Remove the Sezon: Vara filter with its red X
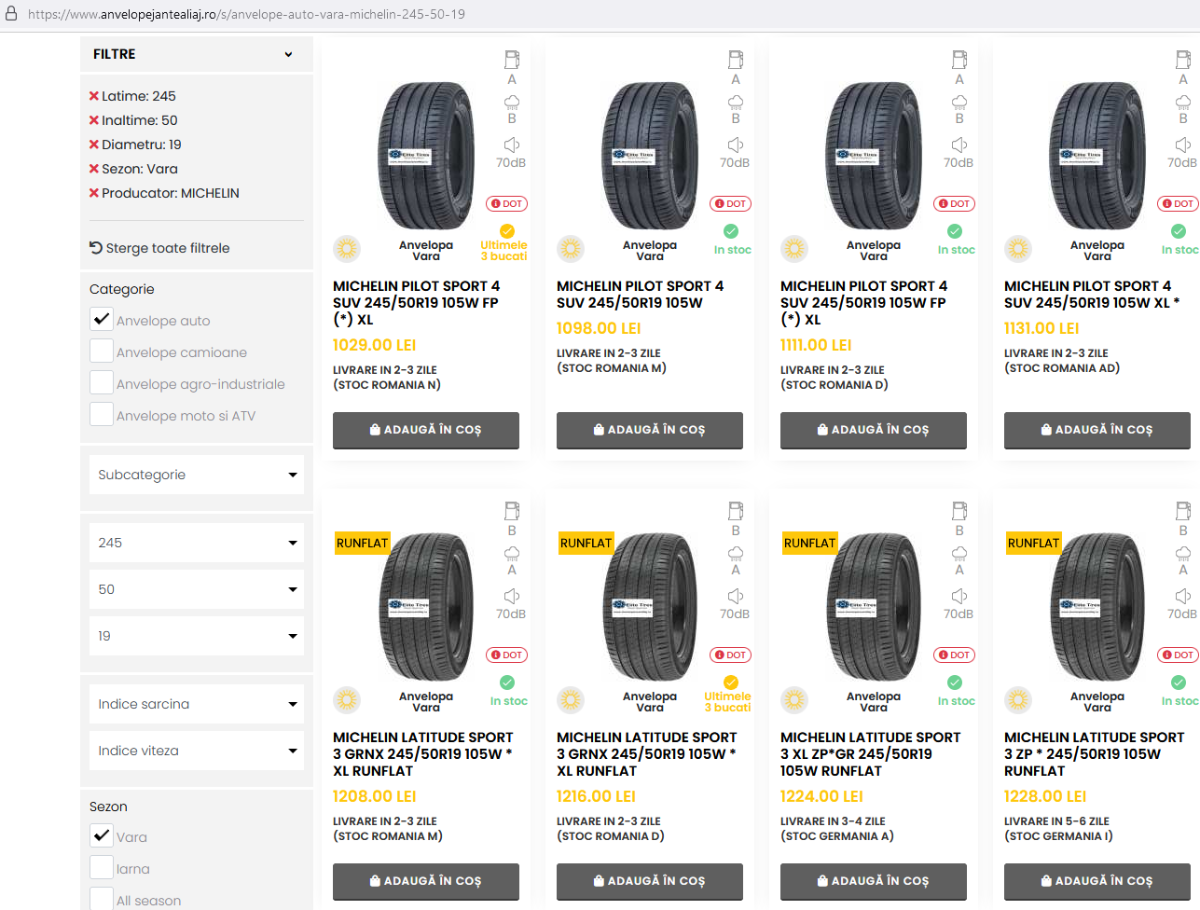Viewport: 1200px width, 910px height. coord(94,169)
